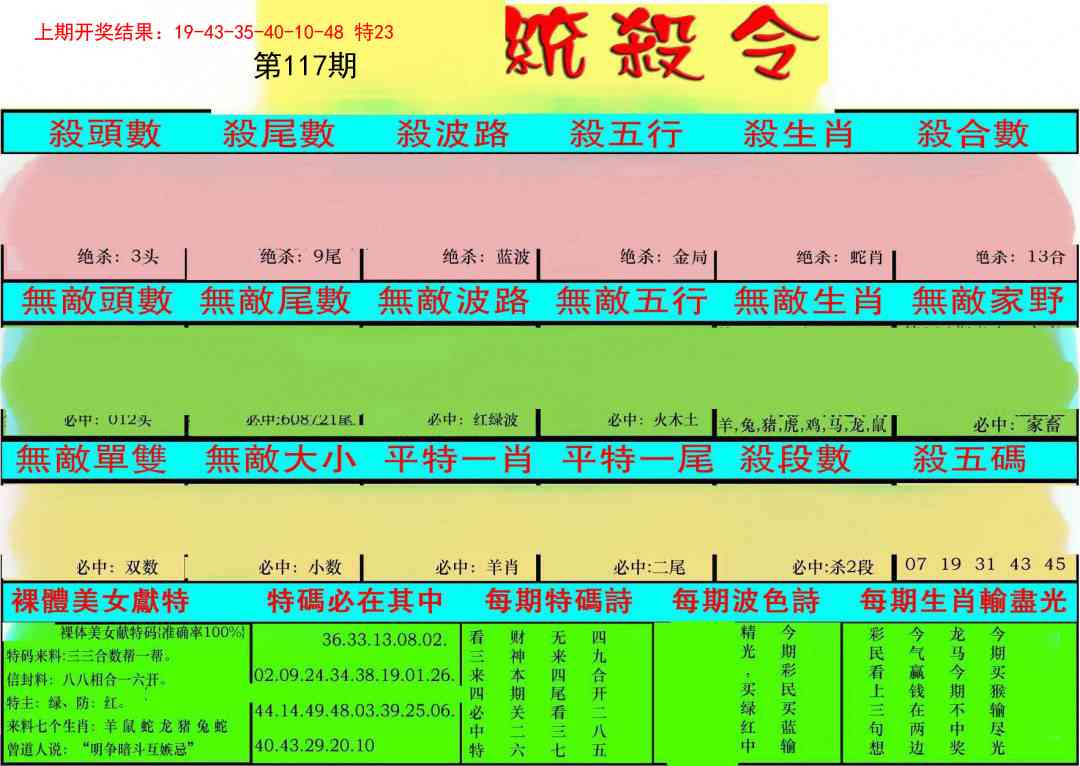Click numbers 07 19 31 43 45
The height and width of the screenshot is (766, 1080).
click(985, 564)
